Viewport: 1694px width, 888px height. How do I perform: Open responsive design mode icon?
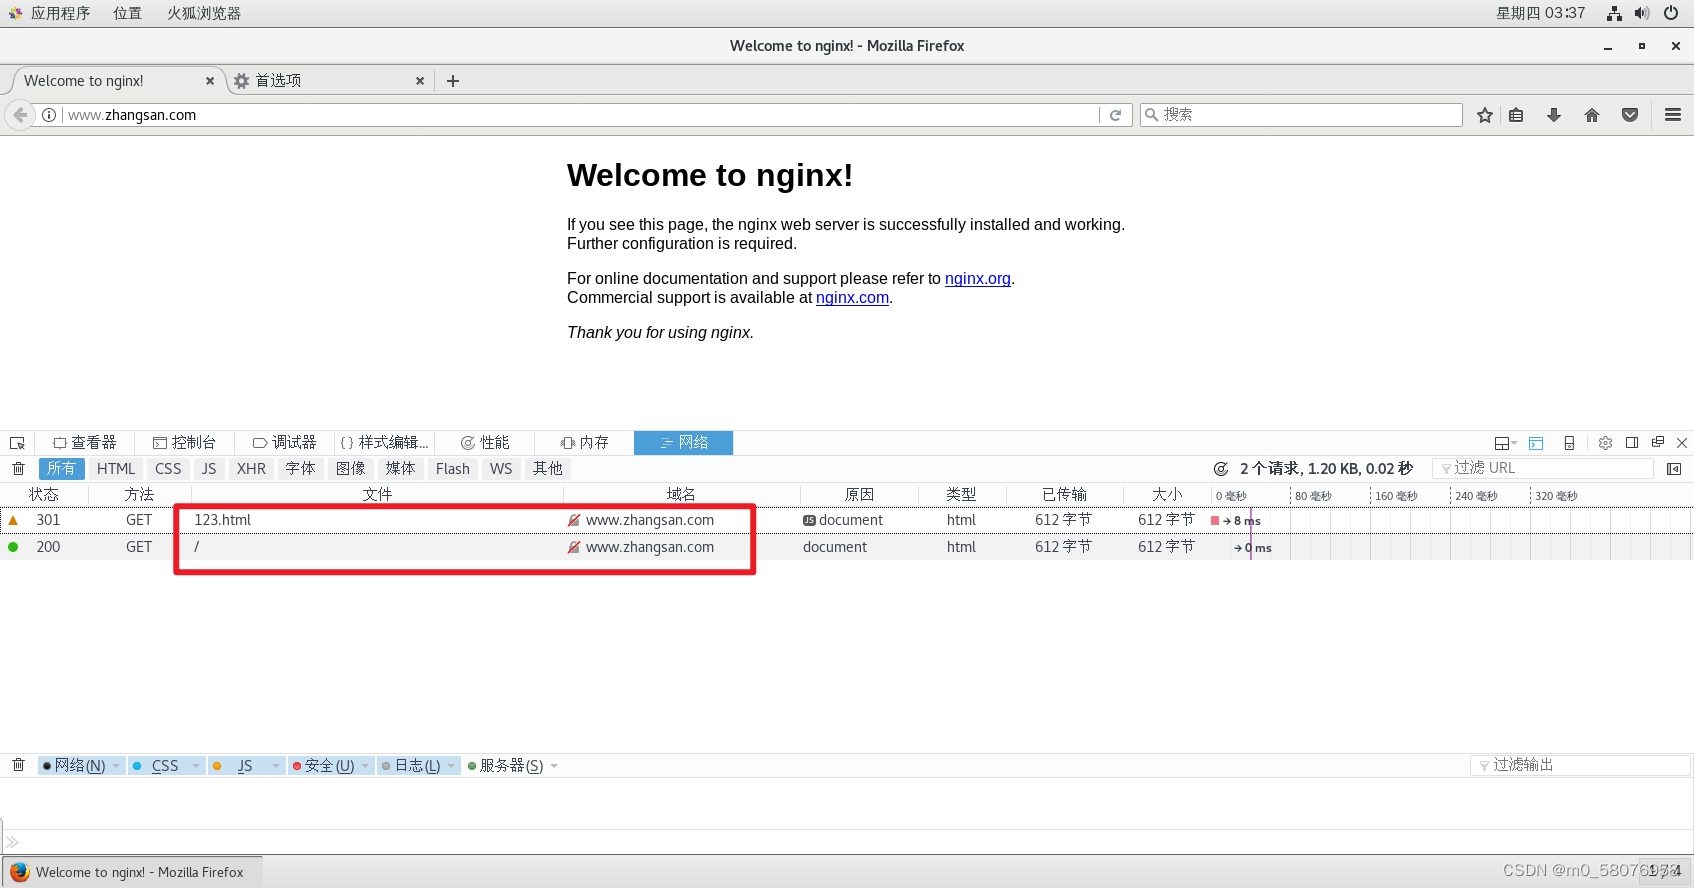tap(1569, 443)
